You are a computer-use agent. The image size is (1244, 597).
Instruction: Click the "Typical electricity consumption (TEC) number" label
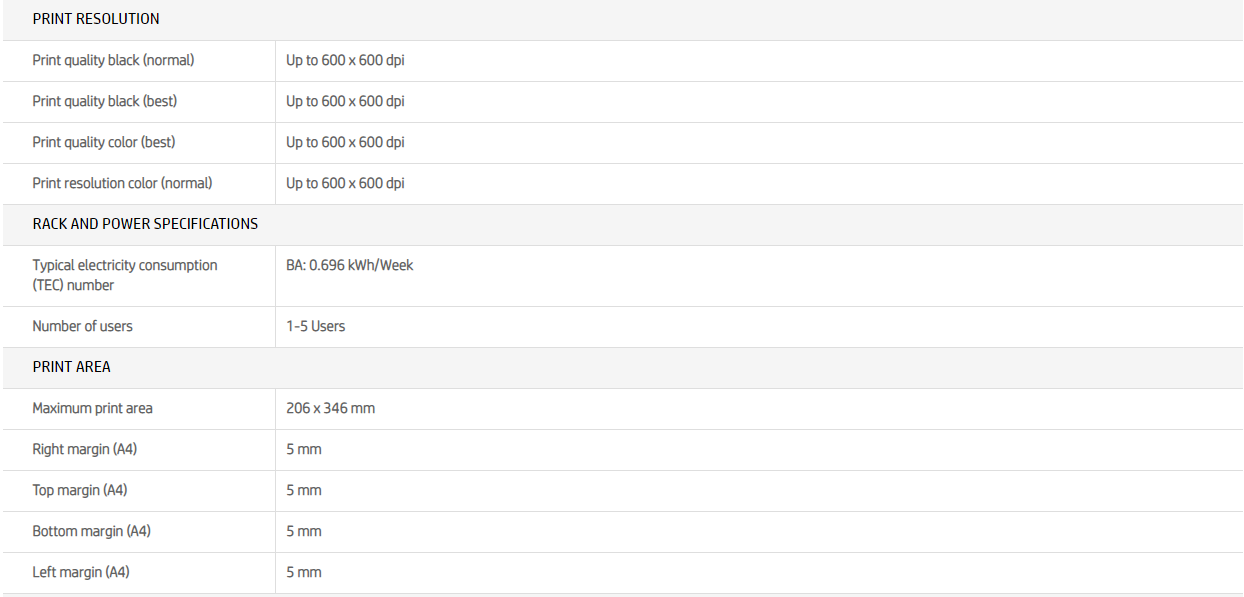124,275
